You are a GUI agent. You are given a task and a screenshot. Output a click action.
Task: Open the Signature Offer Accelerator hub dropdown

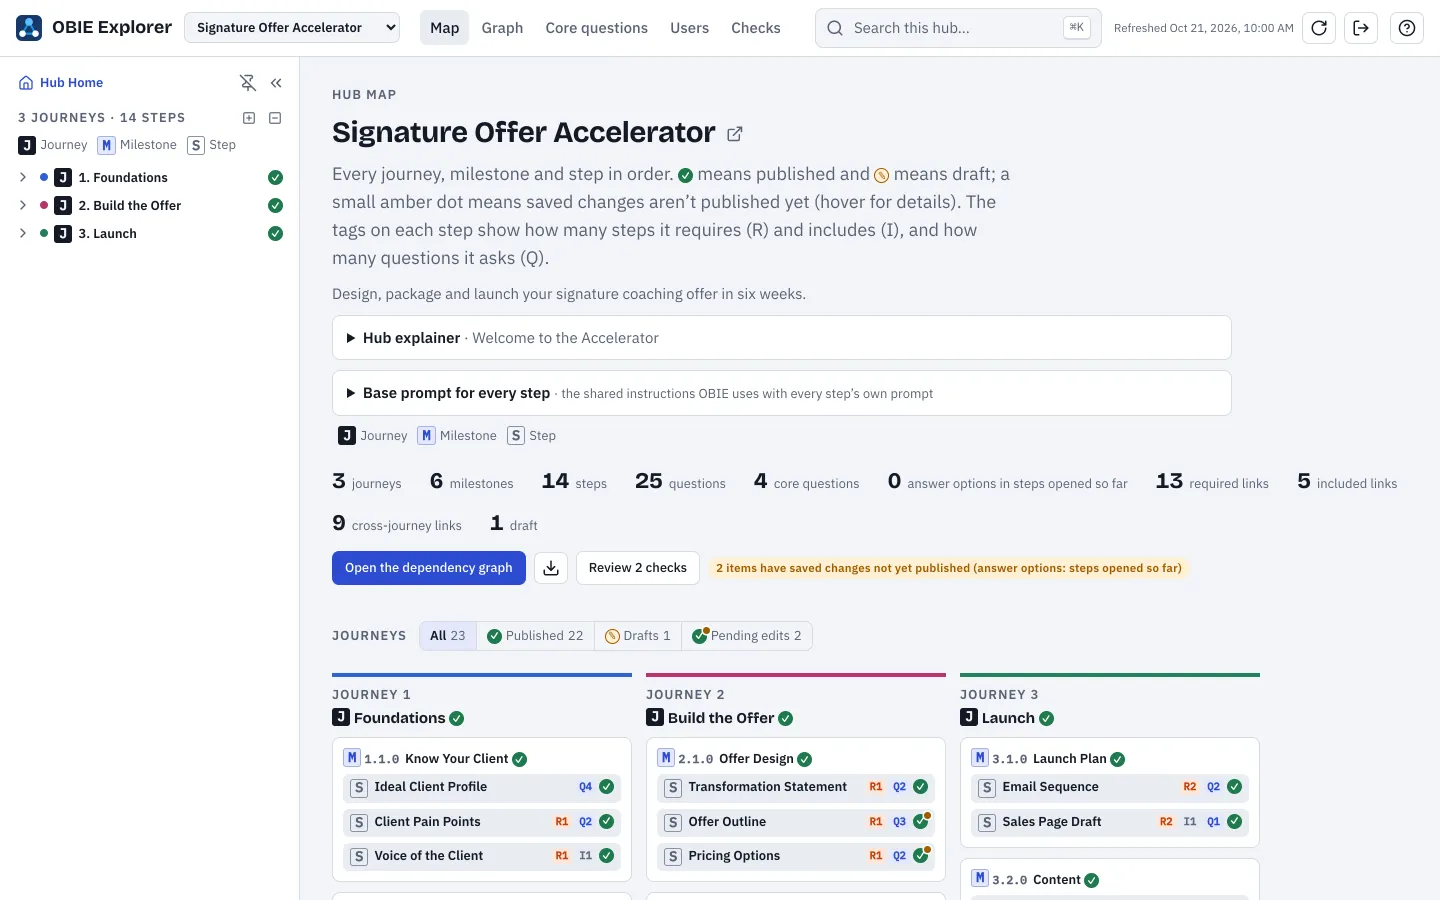pos(292,28)
